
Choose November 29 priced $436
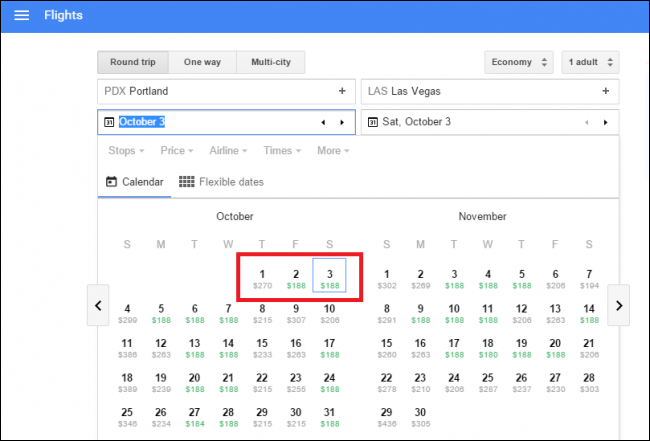click(x=386, y=417)
